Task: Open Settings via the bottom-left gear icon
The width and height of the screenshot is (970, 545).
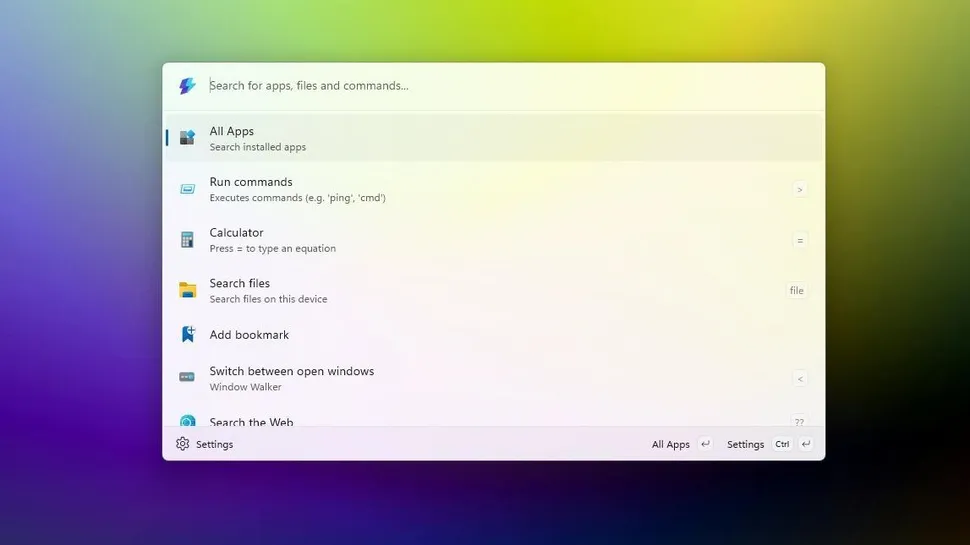Action: (182, 444)
